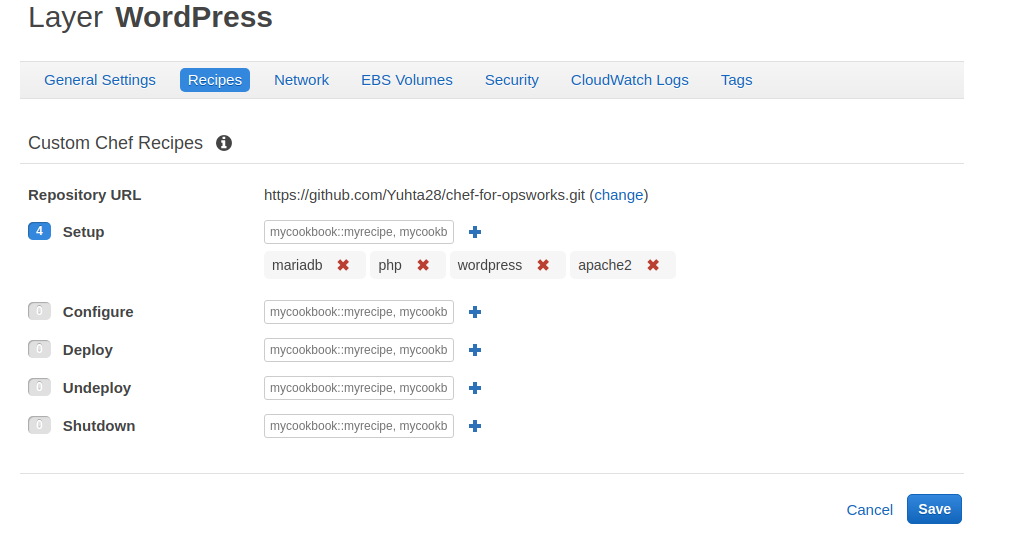Click the Setup label
The width and height of the screenshot is (1024, 559).
pyautogui.click(x=83, y=232)
